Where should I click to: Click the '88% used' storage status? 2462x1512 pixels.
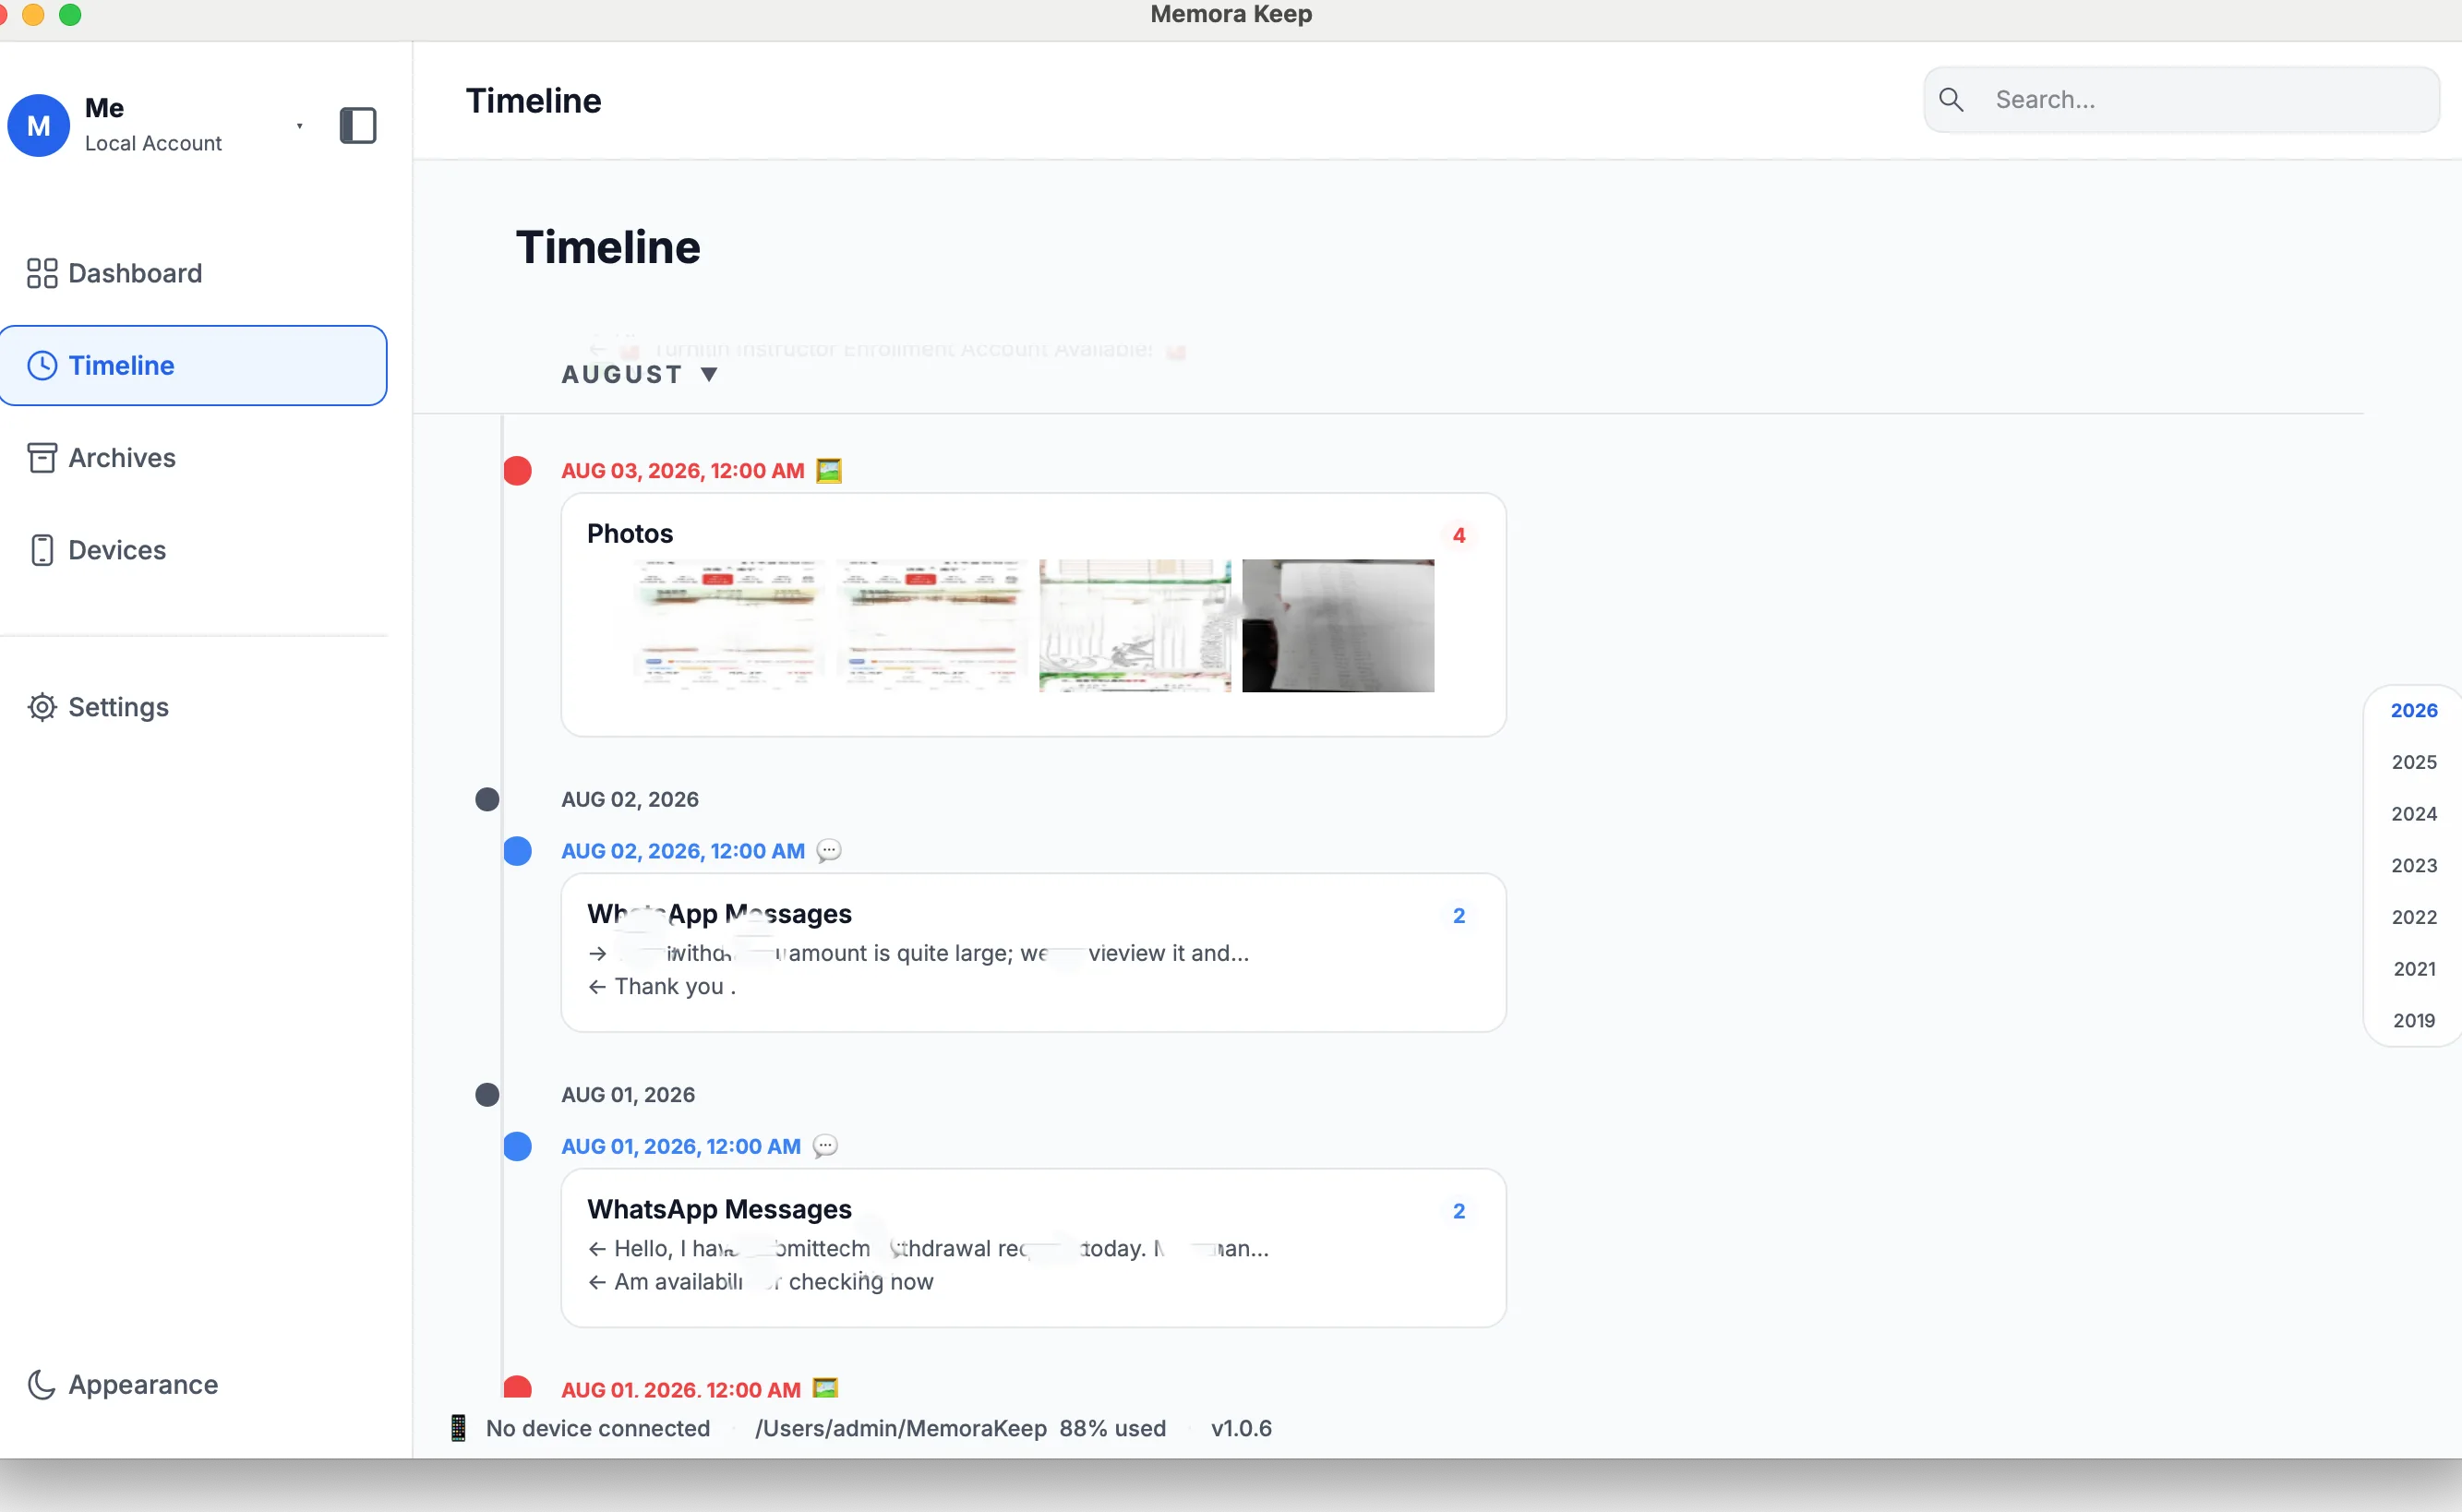[x=1113, y=1428]
